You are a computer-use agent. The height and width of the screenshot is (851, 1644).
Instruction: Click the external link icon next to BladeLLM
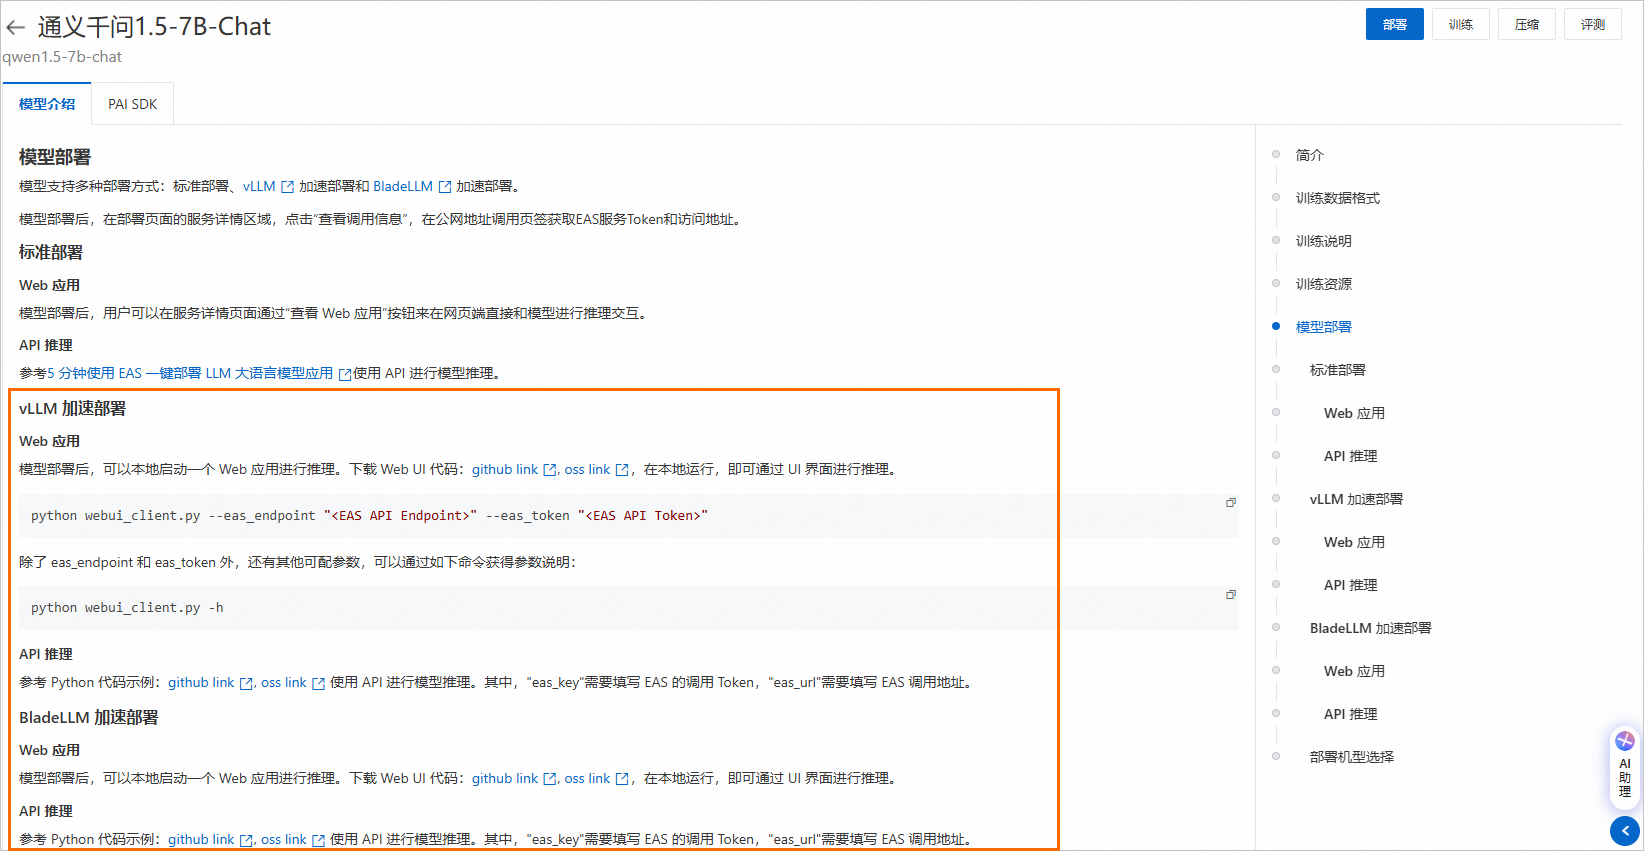(445, 187)
